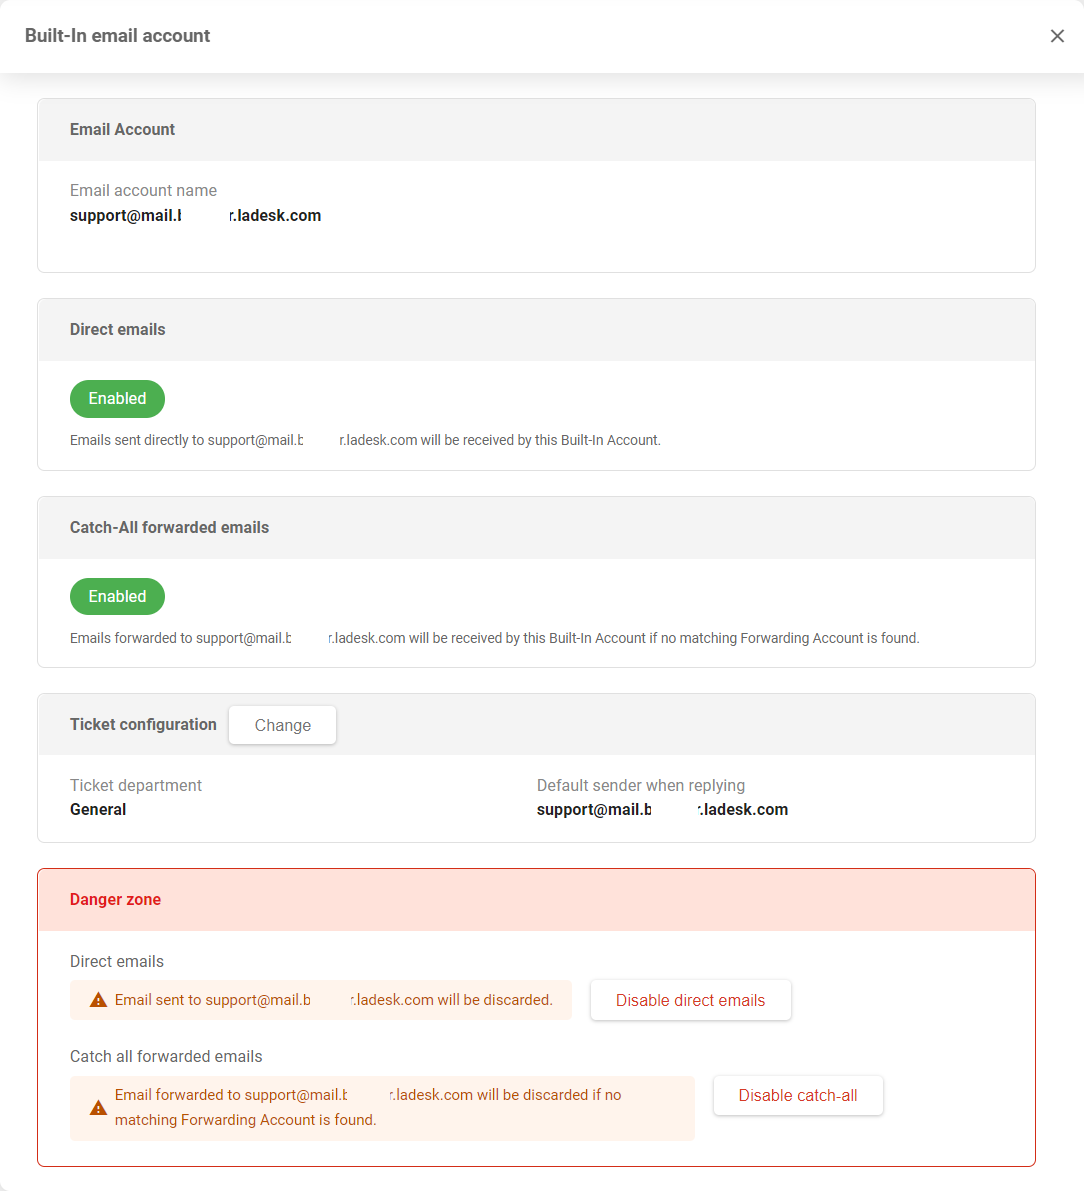Viewport: 1084px width, 1191px height.
Task: Click the Email Account section header
Action: (122, 130)
